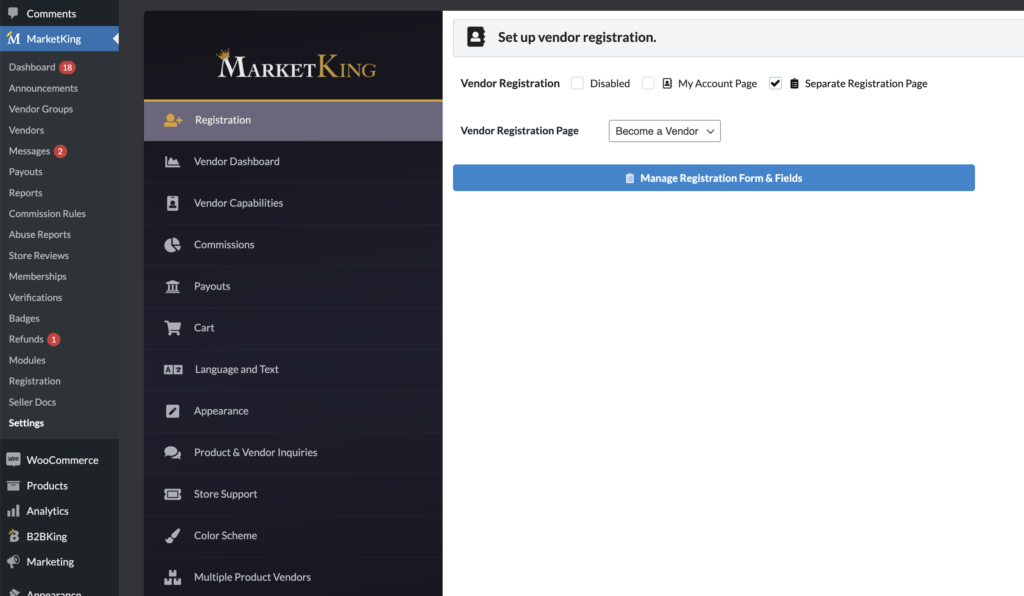This screenshot has width=1024, height=596.
Task: Click the Appearance pencil icon
Action: [x=172, y=411]
